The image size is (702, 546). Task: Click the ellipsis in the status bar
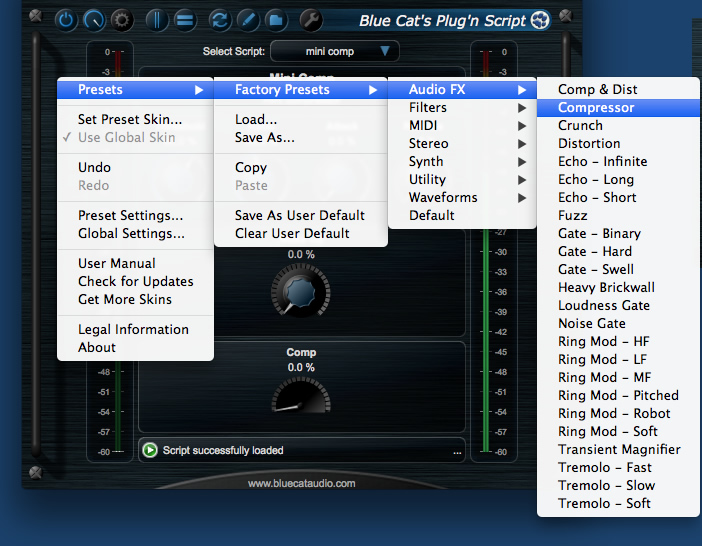[457, 452]
